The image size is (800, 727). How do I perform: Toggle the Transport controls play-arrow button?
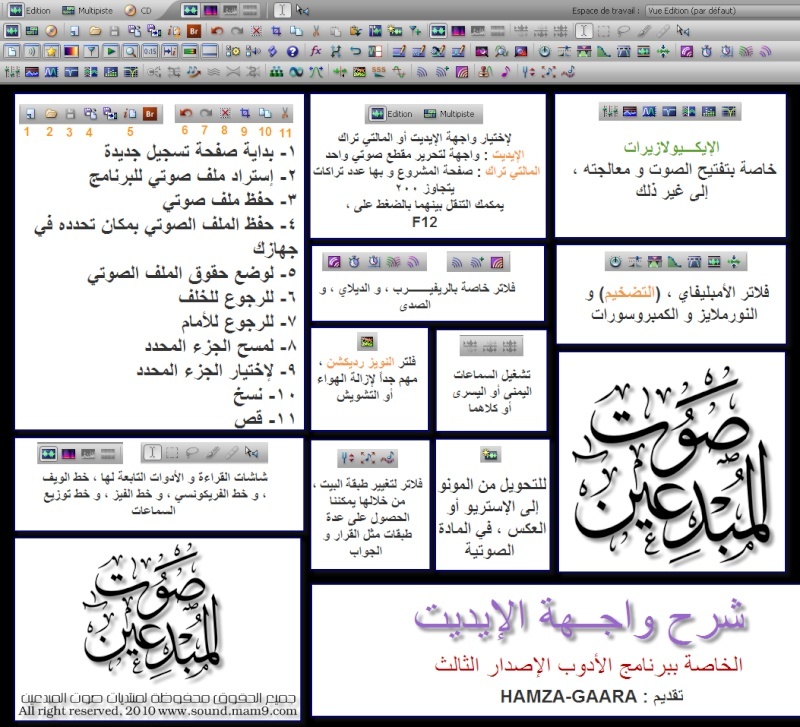111,52
